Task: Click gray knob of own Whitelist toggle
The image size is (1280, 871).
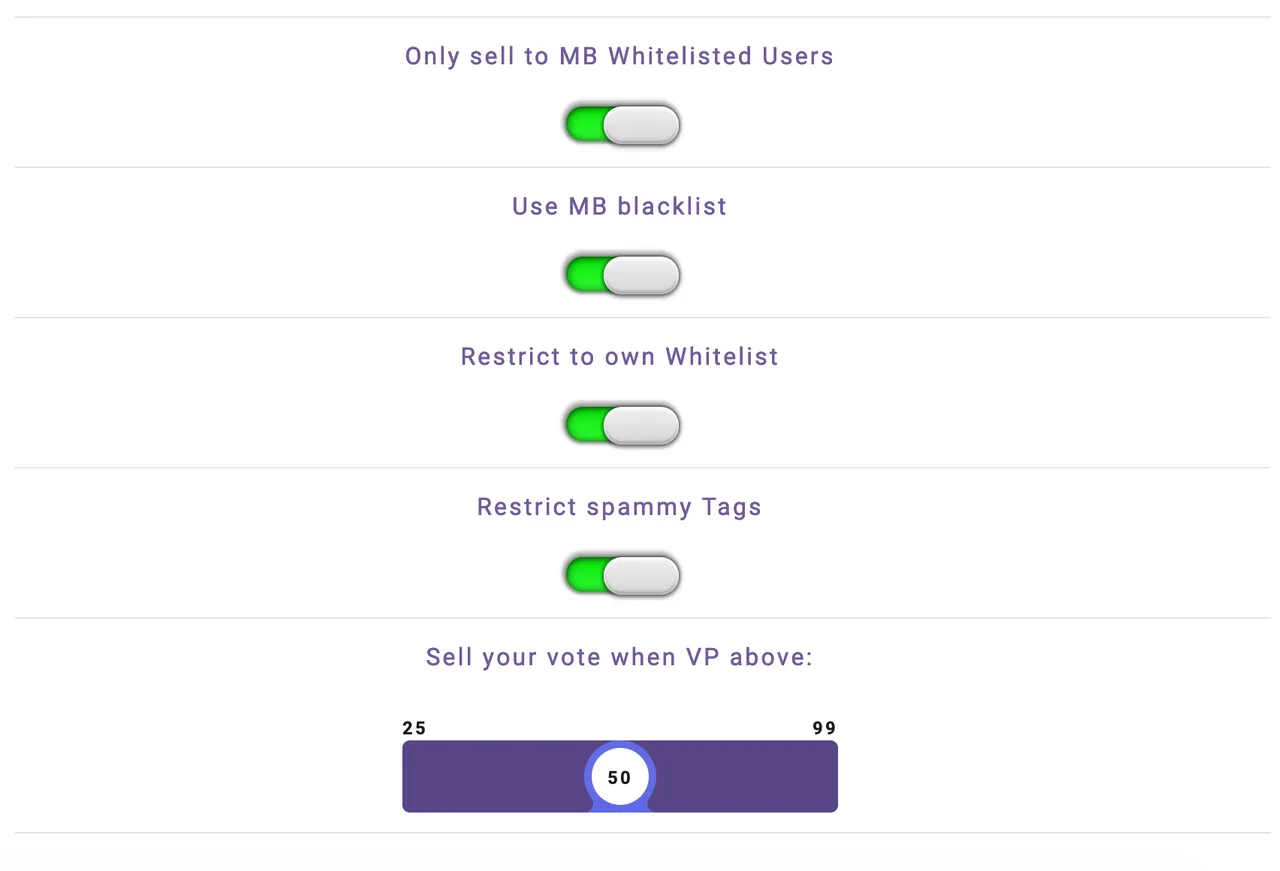Action: pyautogui.click(x=642, y=425)
